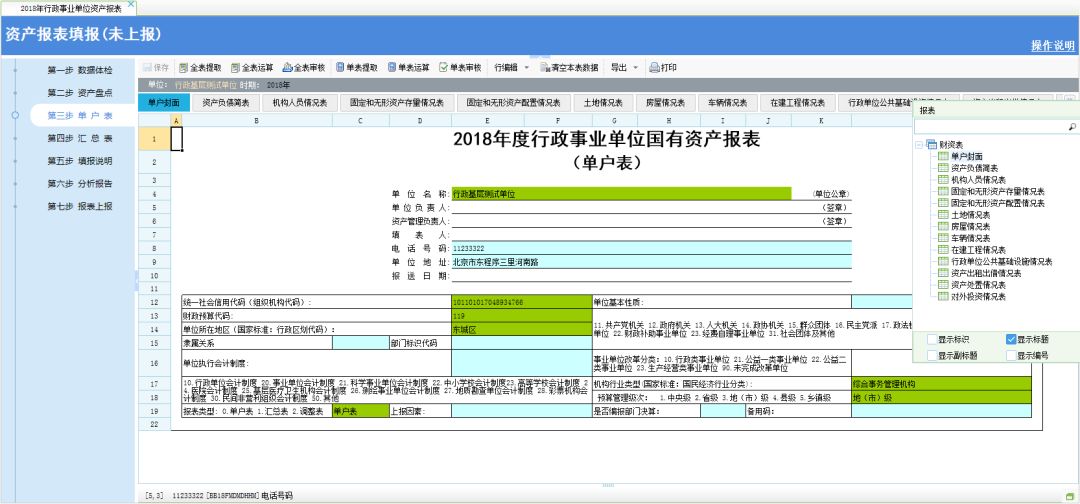Open 房屋情况表 in the report tree
This screenshot has height=504, width=1080.
pyautogui.click(x=970, y=227)
